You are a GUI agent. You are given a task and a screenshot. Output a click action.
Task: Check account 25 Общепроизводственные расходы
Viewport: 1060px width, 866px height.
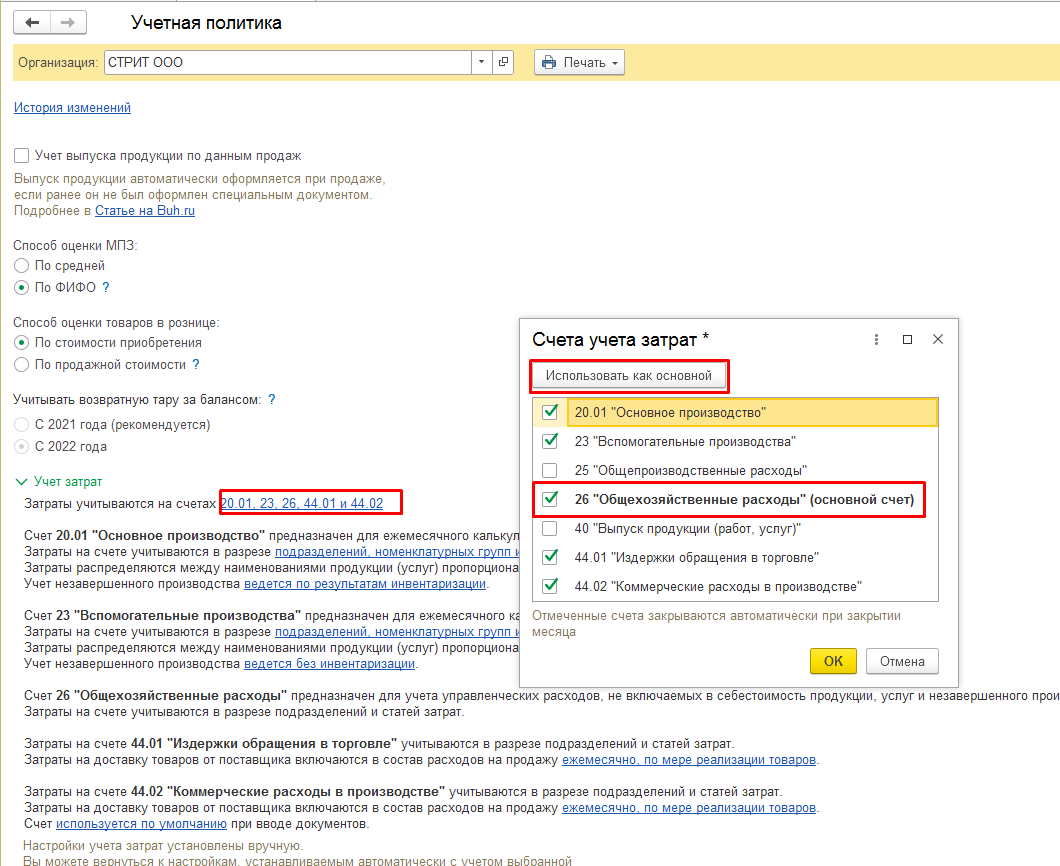click(x=550, y=470)
